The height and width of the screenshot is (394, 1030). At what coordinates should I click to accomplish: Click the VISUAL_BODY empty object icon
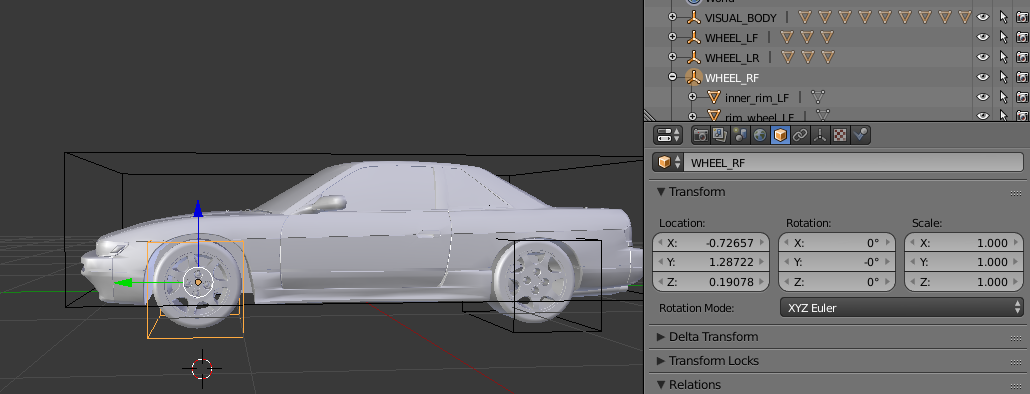click(693, 18)
